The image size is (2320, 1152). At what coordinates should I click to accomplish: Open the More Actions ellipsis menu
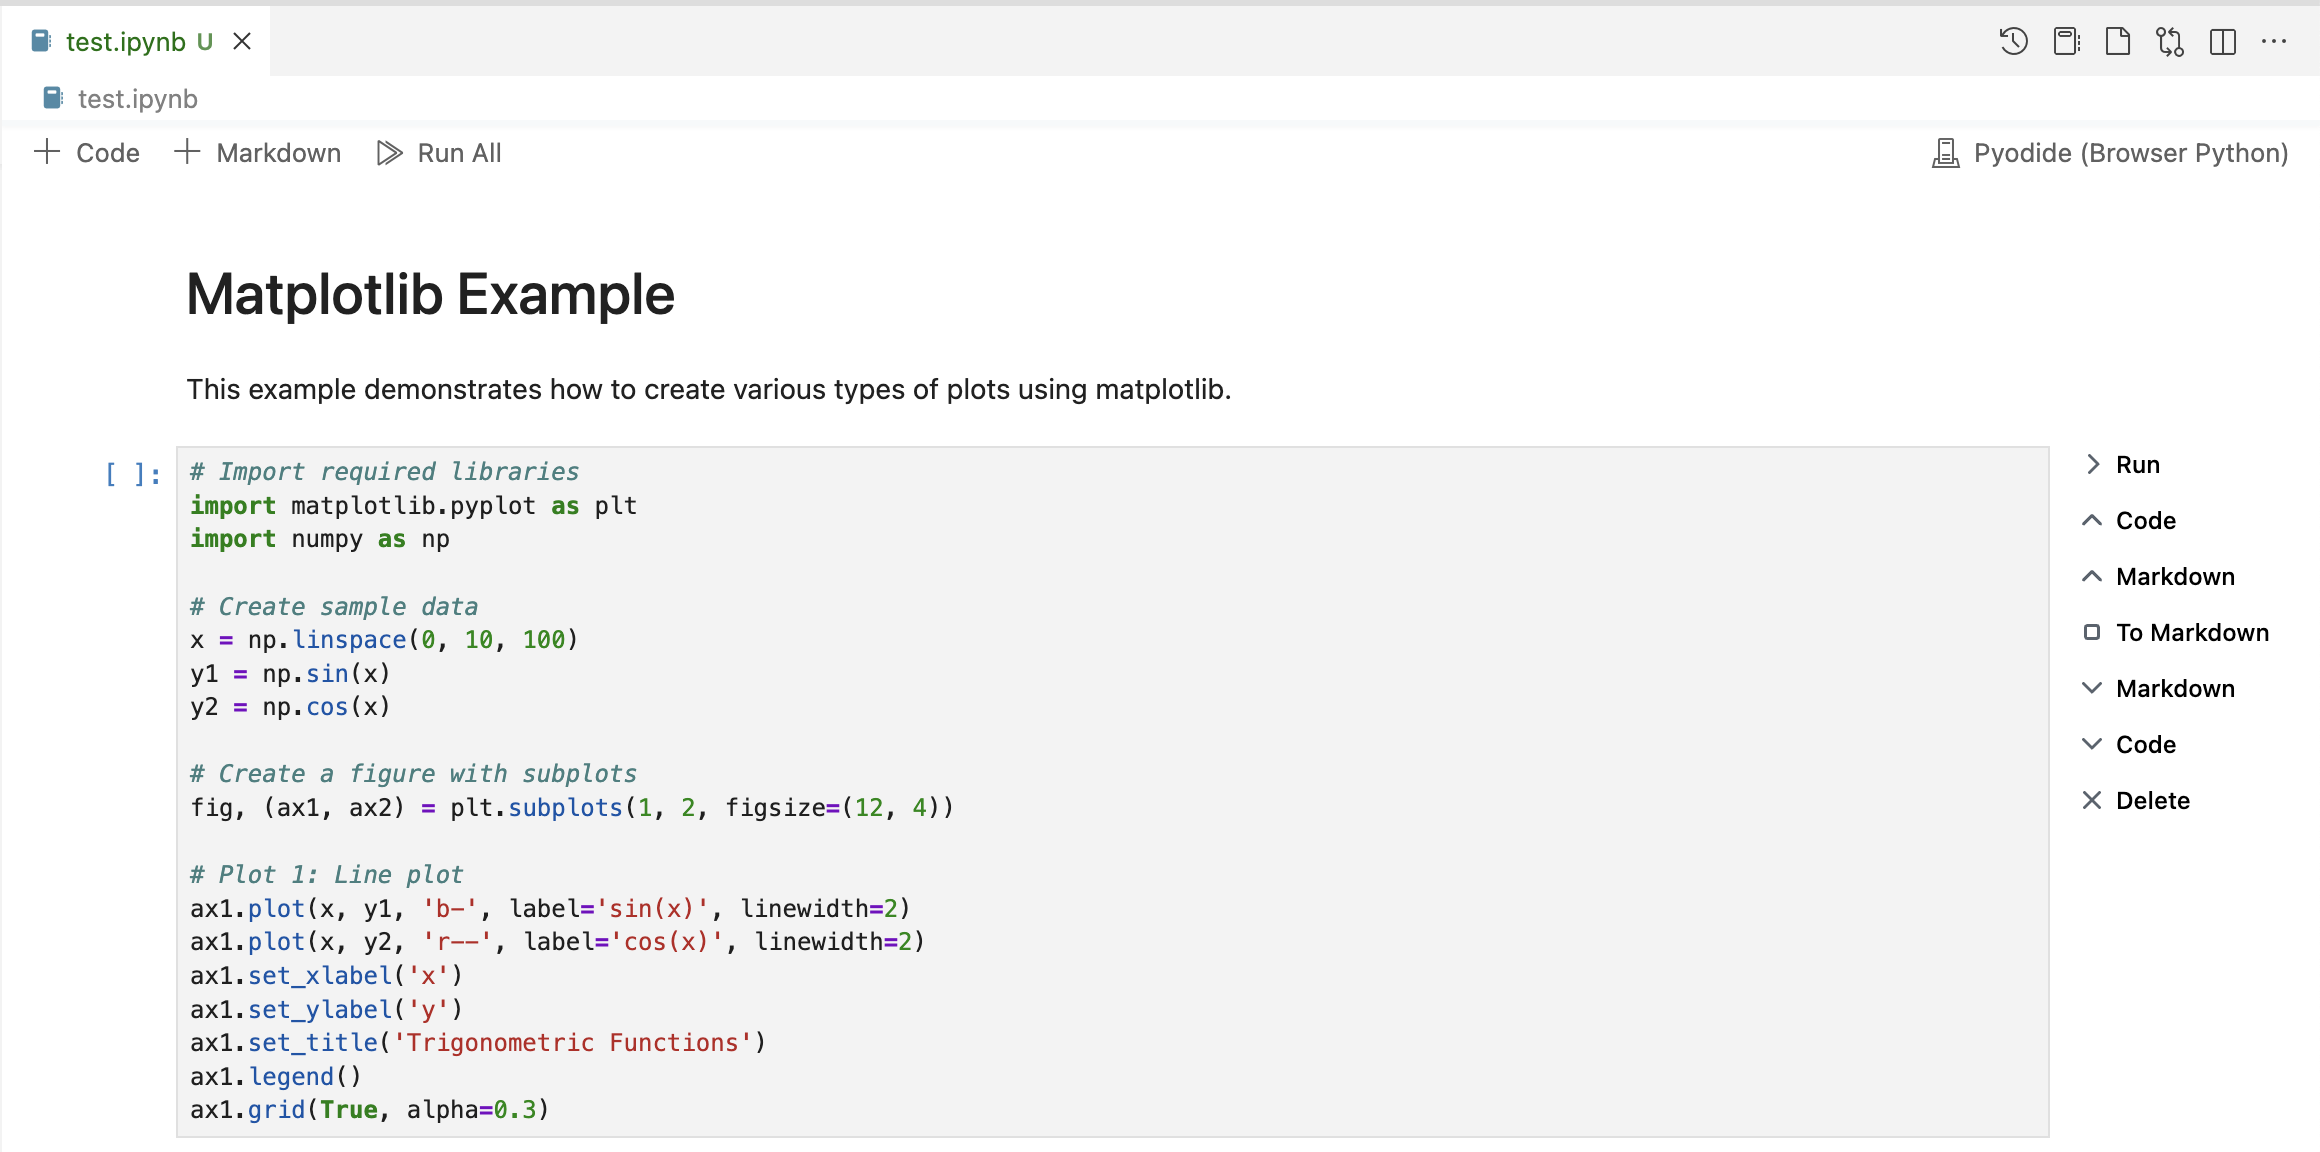click(2274, 41)
